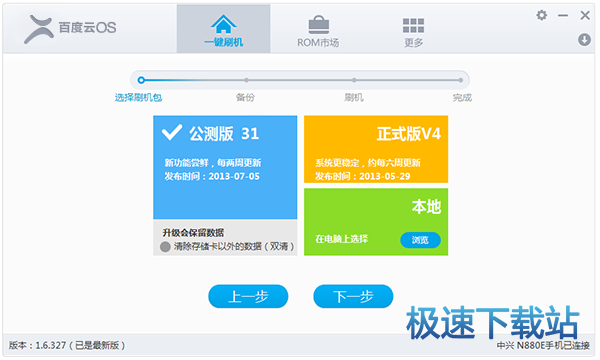
Task: Click the 在电脑上选择 text
Action: (x=341, y=239)
